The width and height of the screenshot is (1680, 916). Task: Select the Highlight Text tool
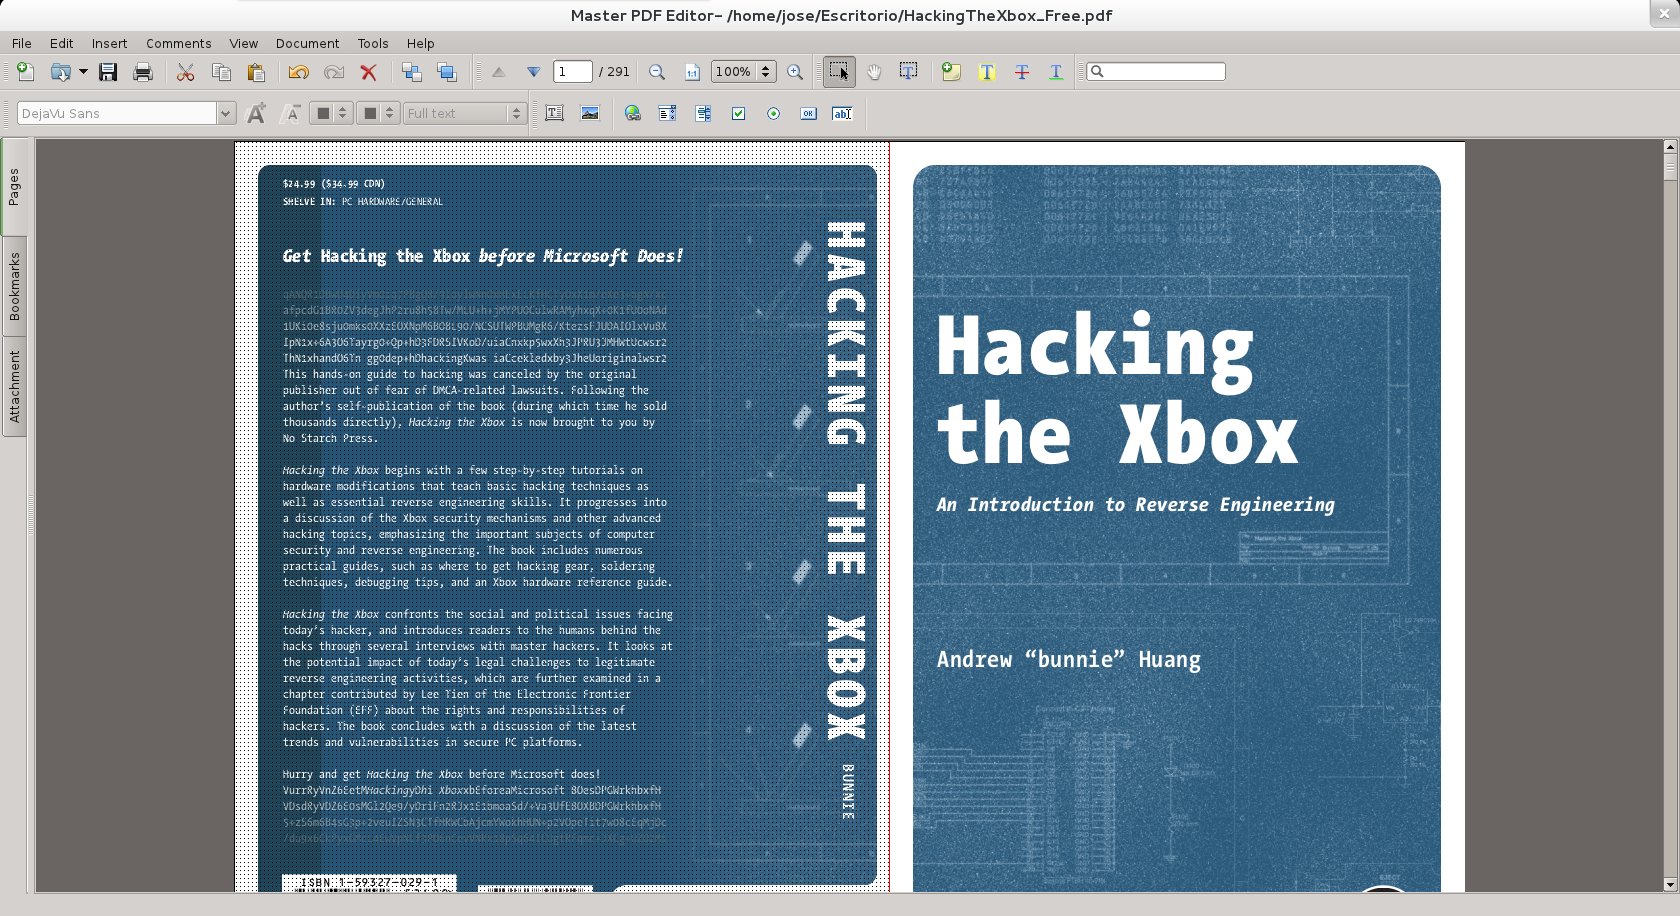coord(987,72)
